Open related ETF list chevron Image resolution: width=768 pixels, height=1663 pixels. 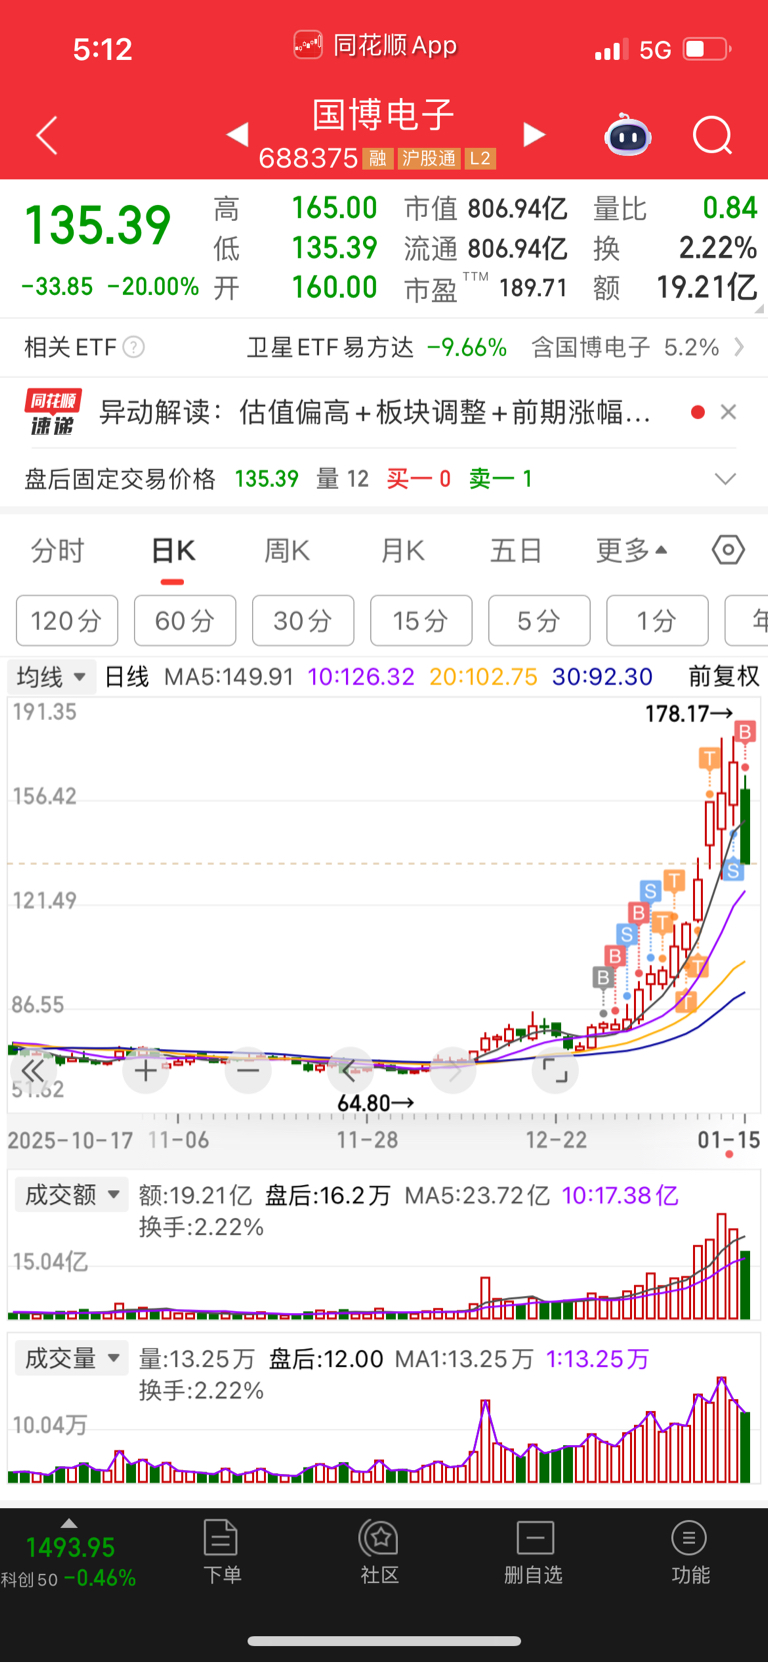(739, 347)
